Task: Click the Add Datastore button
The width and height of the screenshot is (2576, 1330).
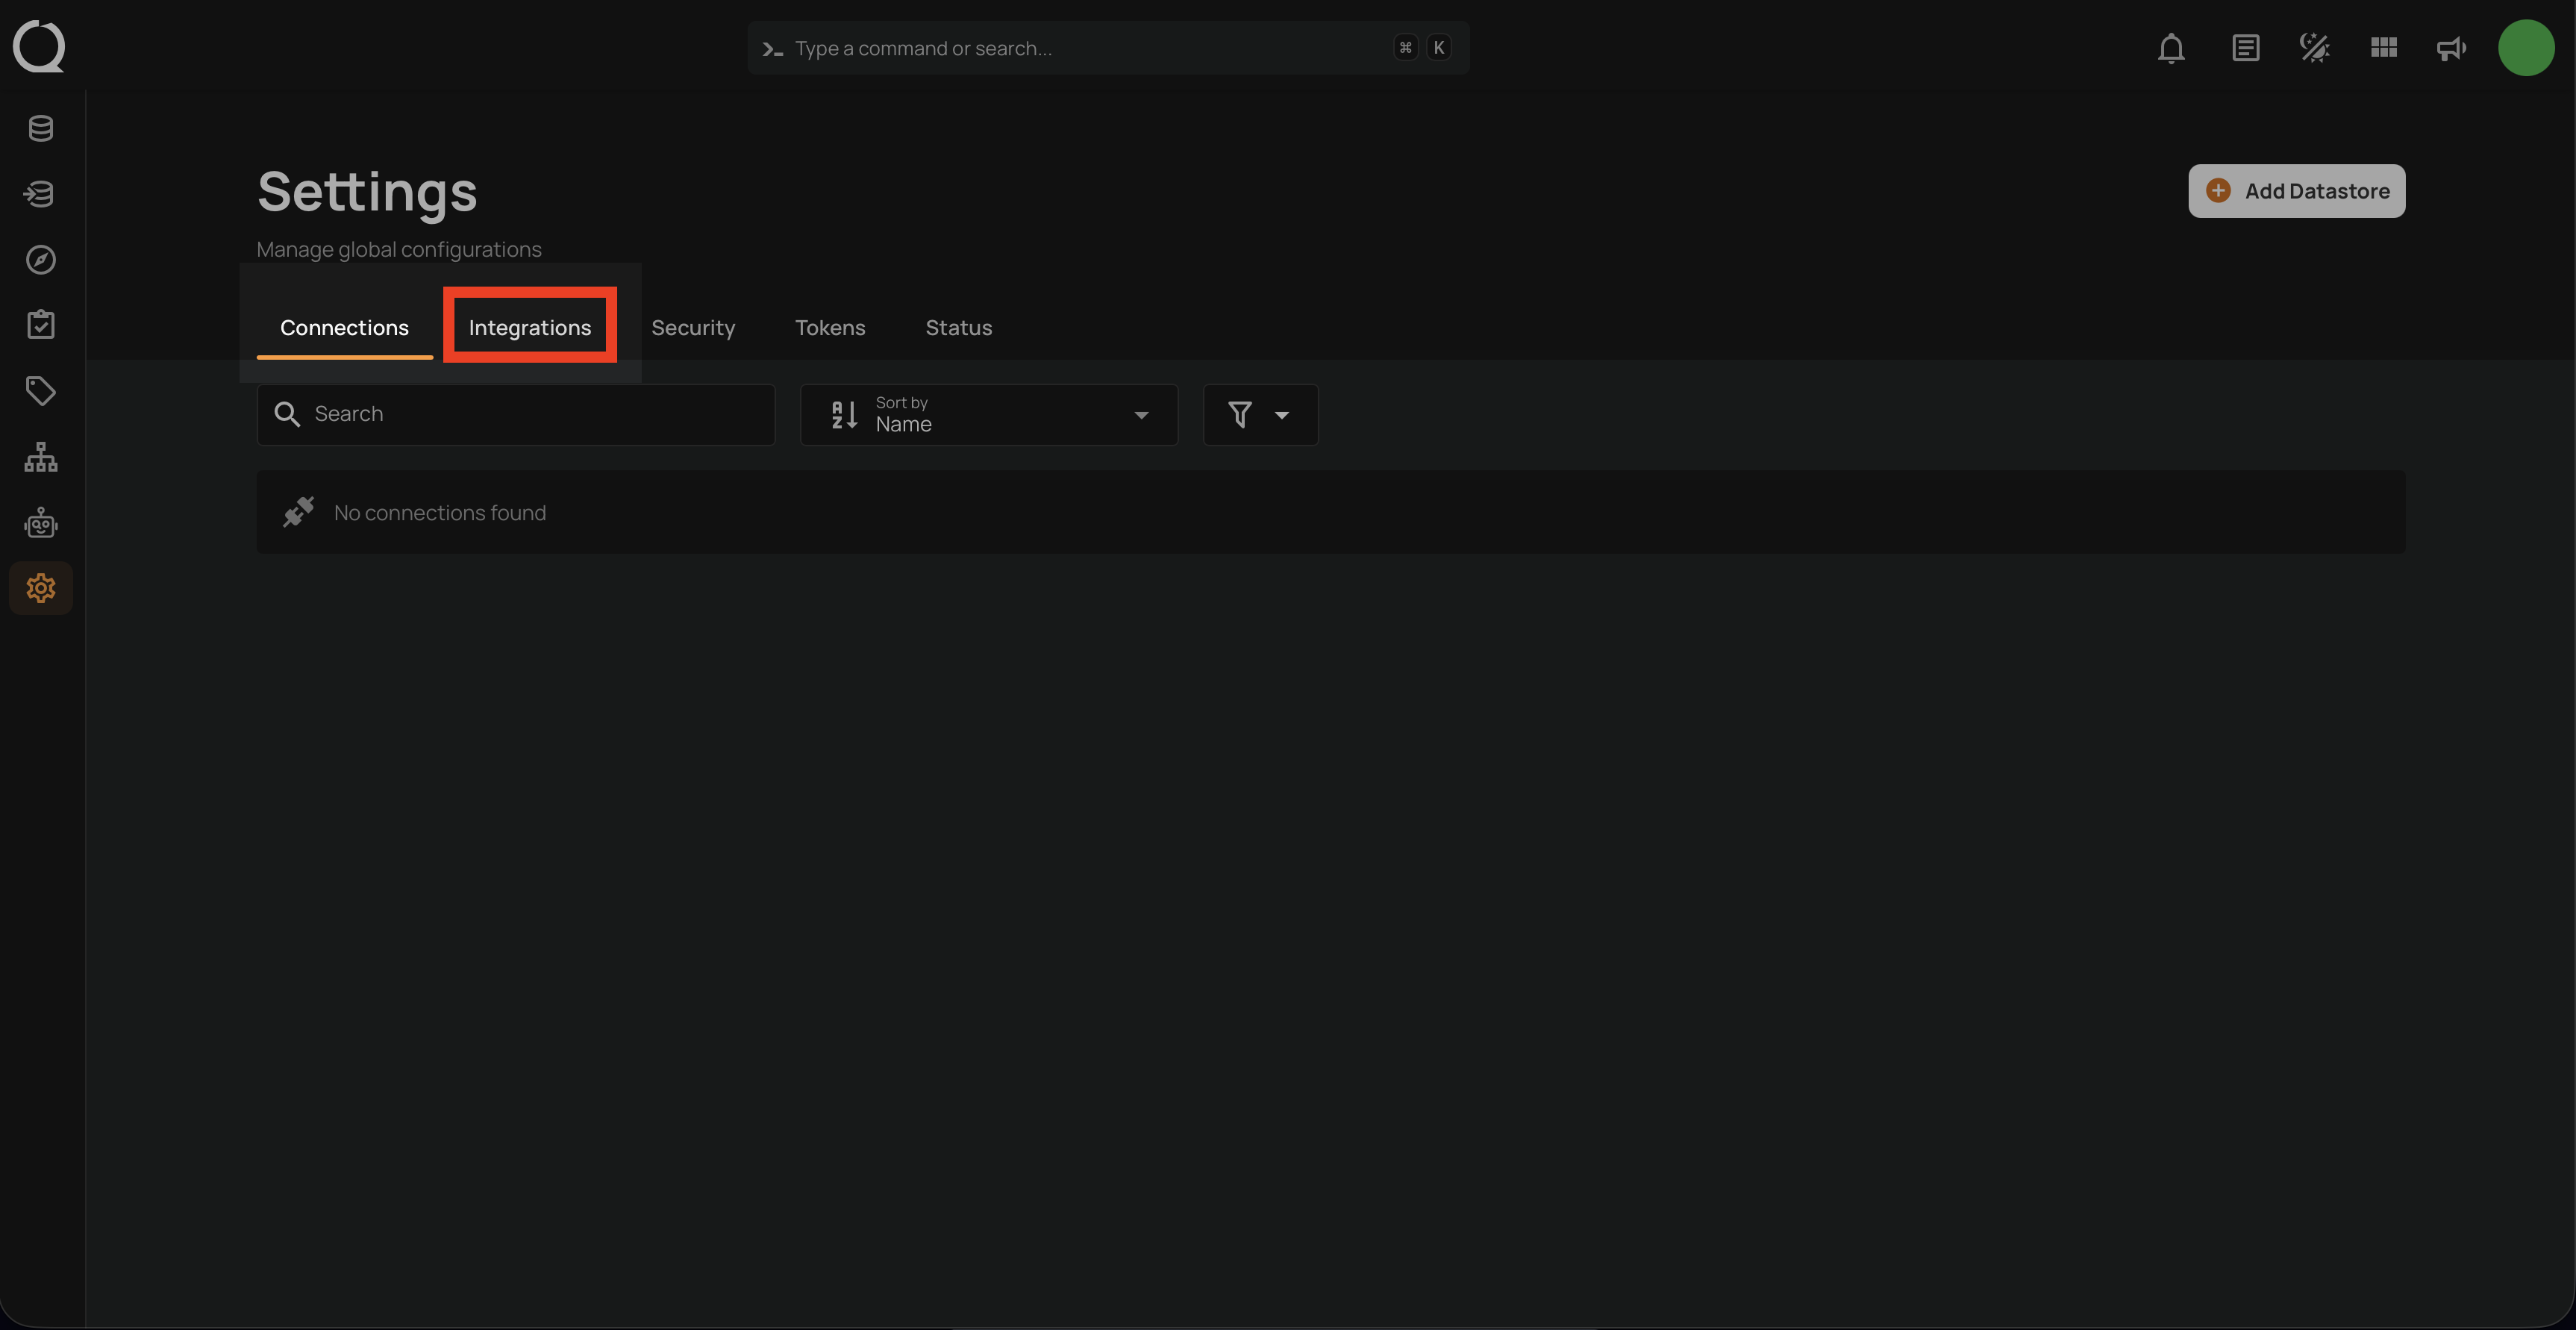Action: pos(2296,191)
